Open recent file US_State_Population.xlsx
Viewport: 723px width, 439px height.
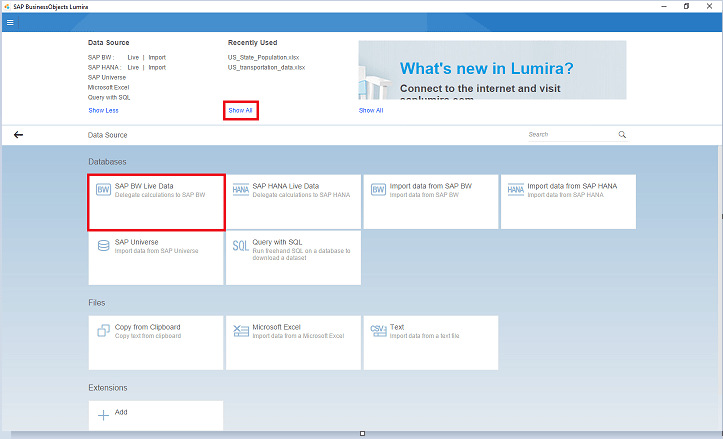coord(263,58)
